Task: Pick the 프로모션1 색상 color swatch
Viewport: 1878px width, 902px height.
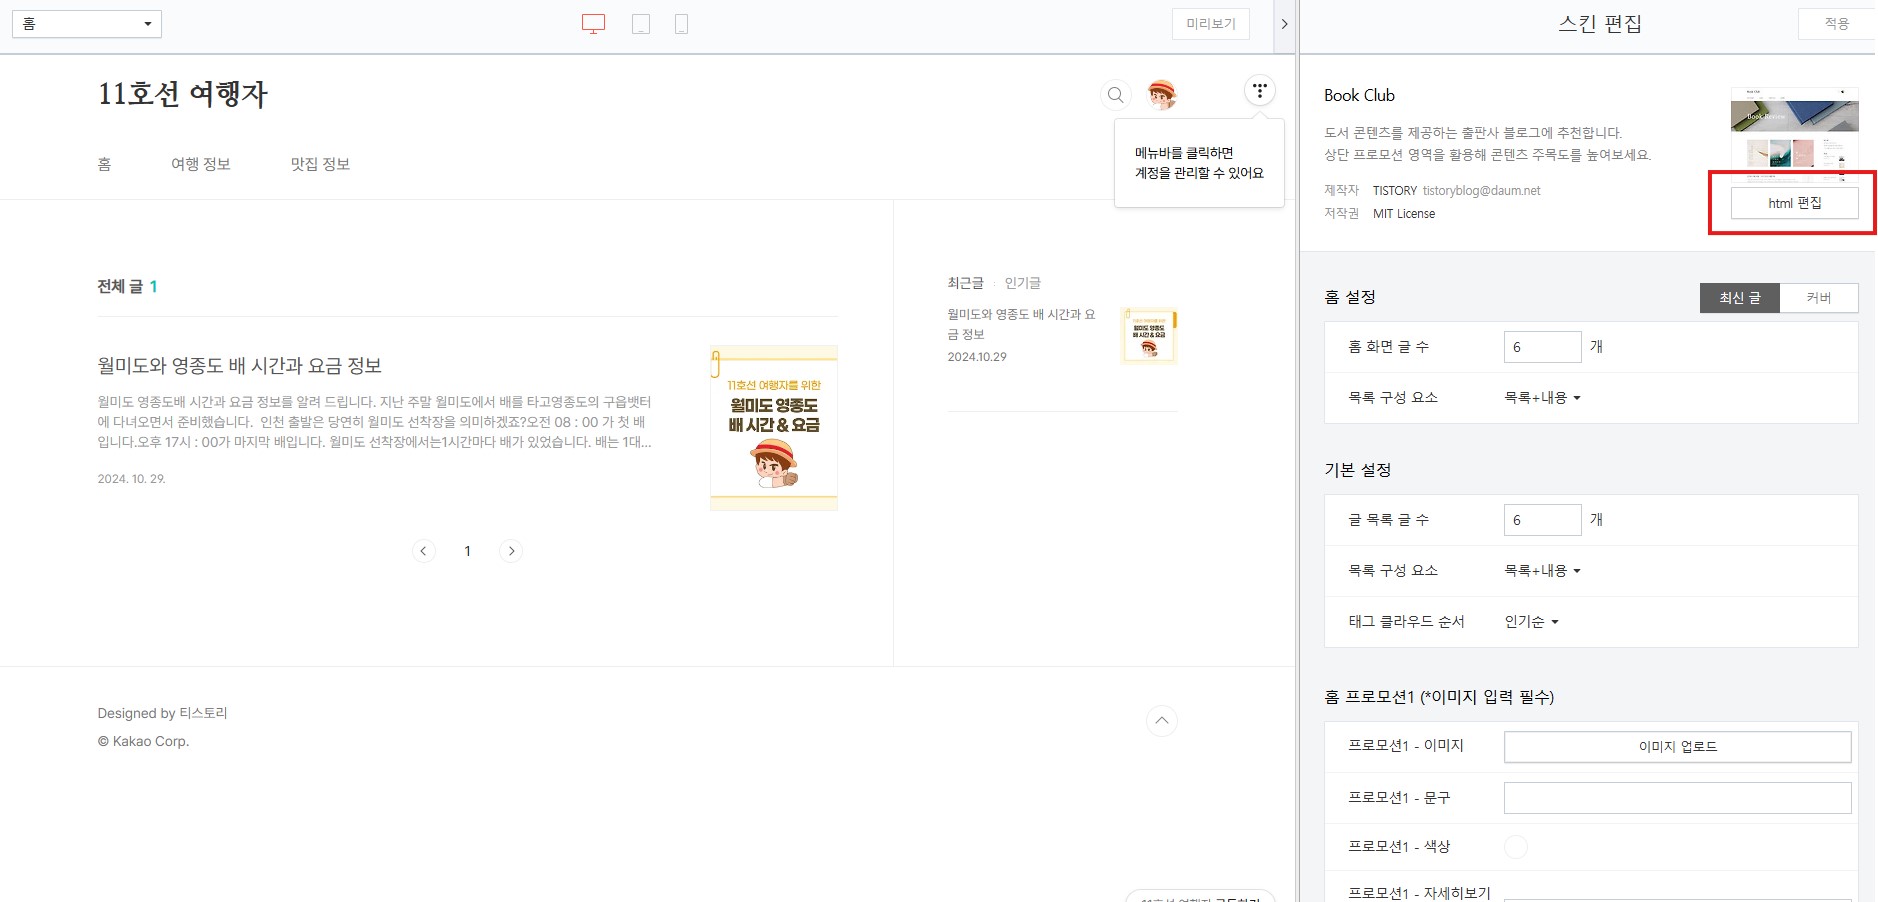Action: (x=1516, y=847)
